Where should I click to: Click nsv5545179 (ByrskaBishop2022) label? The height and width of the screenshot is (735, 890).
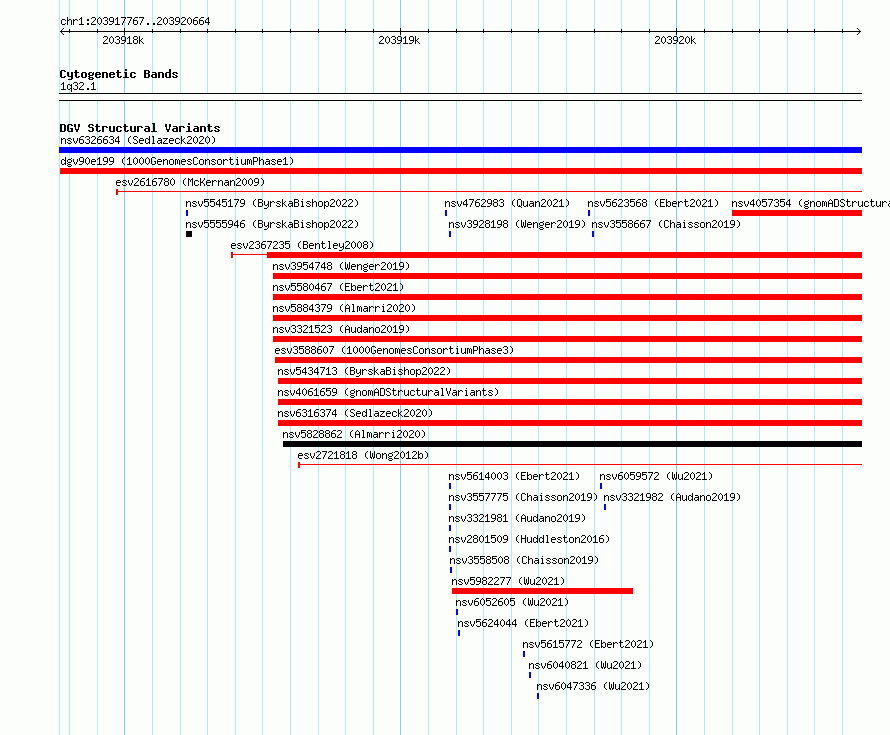(272, 203)
